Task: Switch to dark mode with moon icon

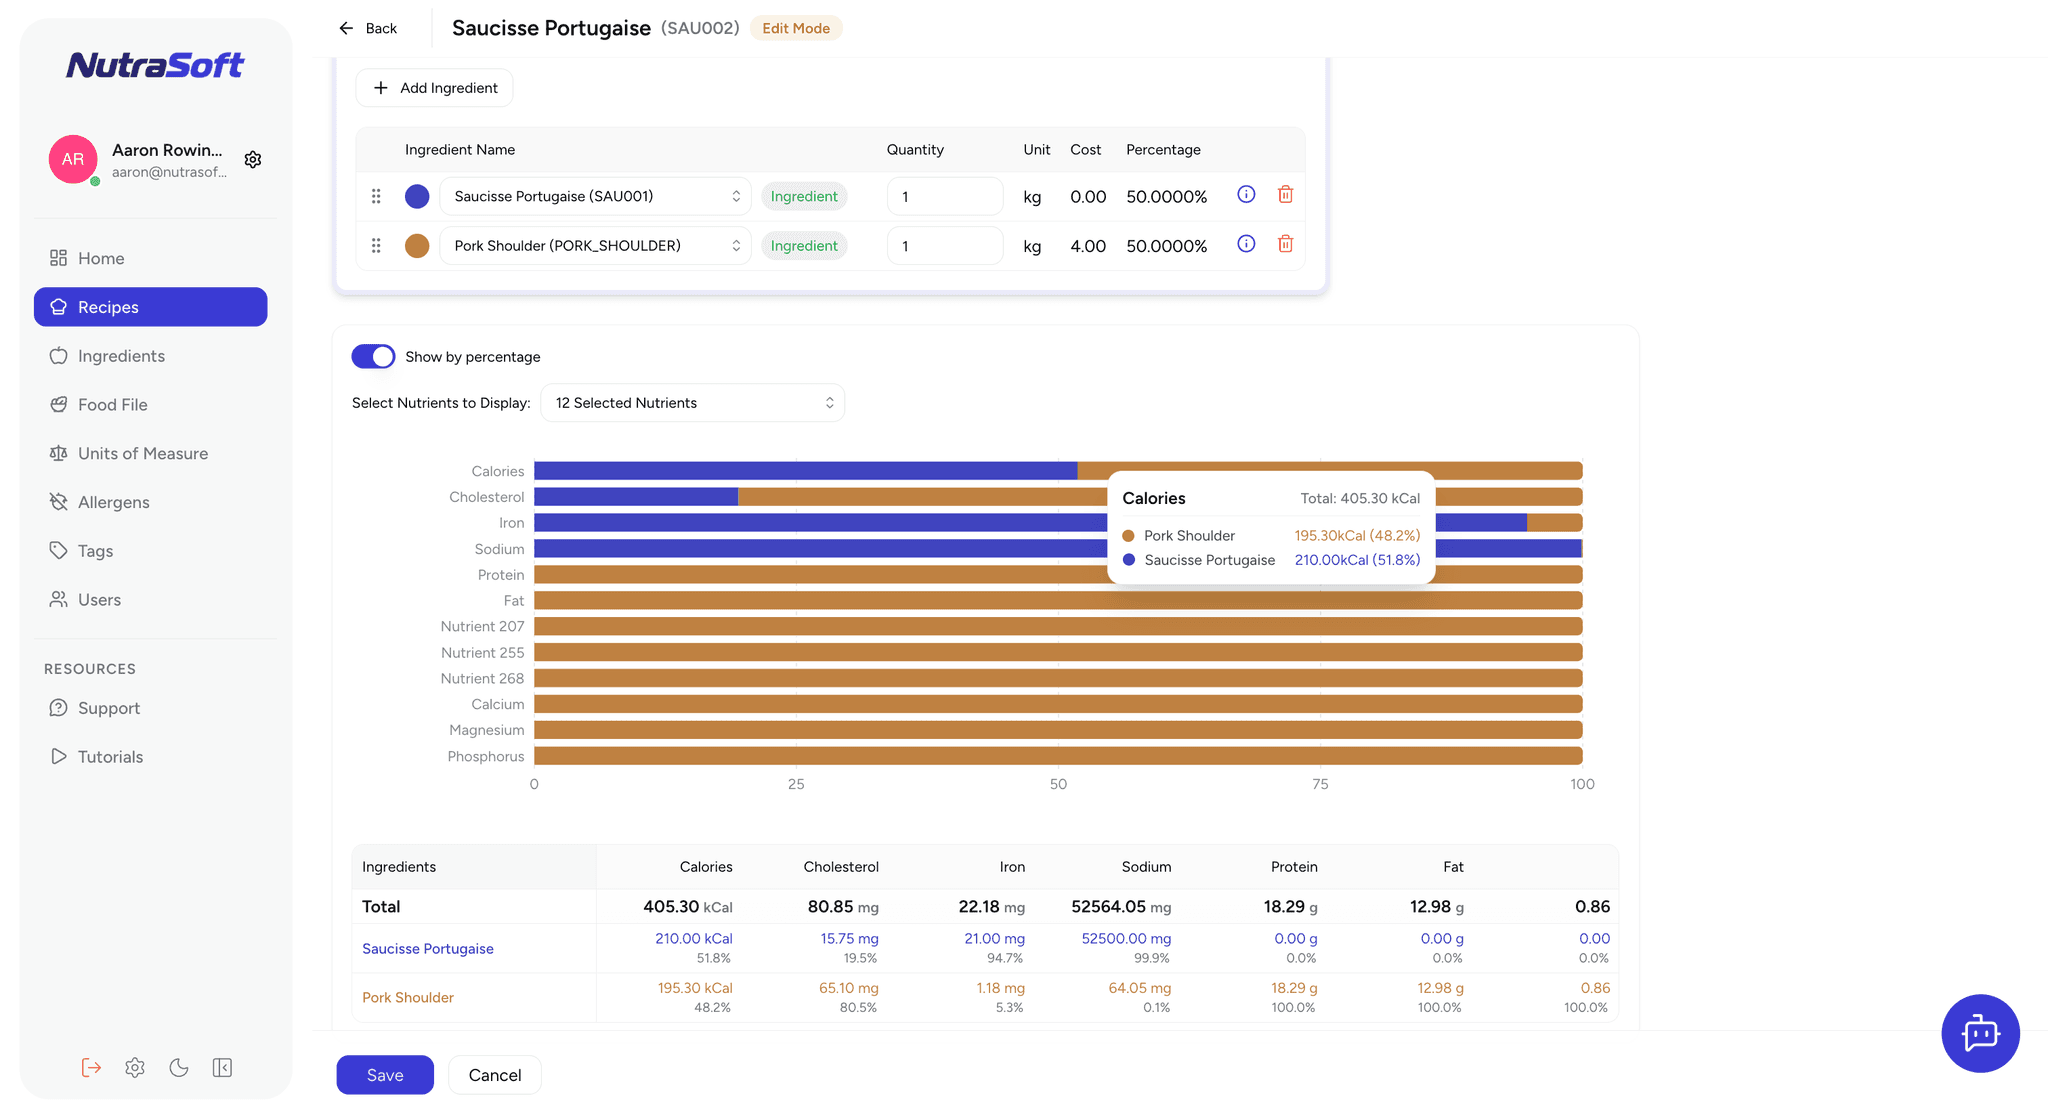Action: click(x=179, y=1067)
